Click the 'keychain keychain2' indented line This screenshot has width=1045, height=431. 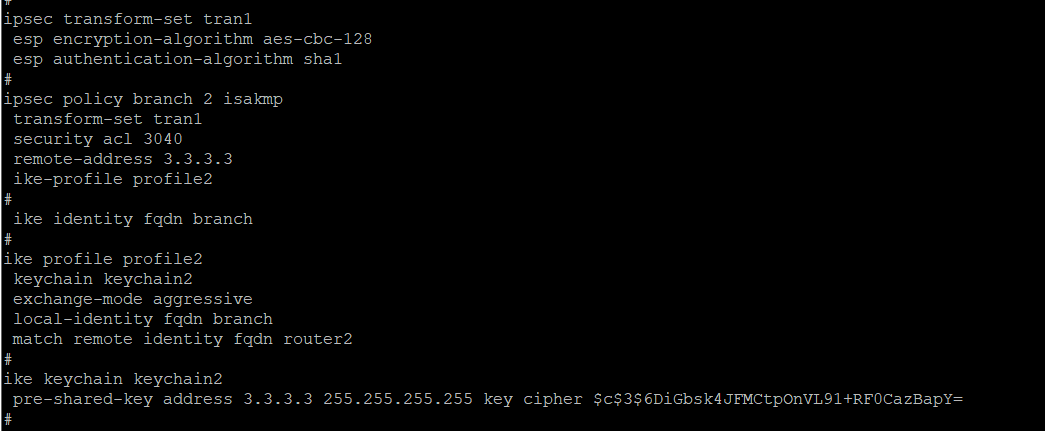click(102, 279)
